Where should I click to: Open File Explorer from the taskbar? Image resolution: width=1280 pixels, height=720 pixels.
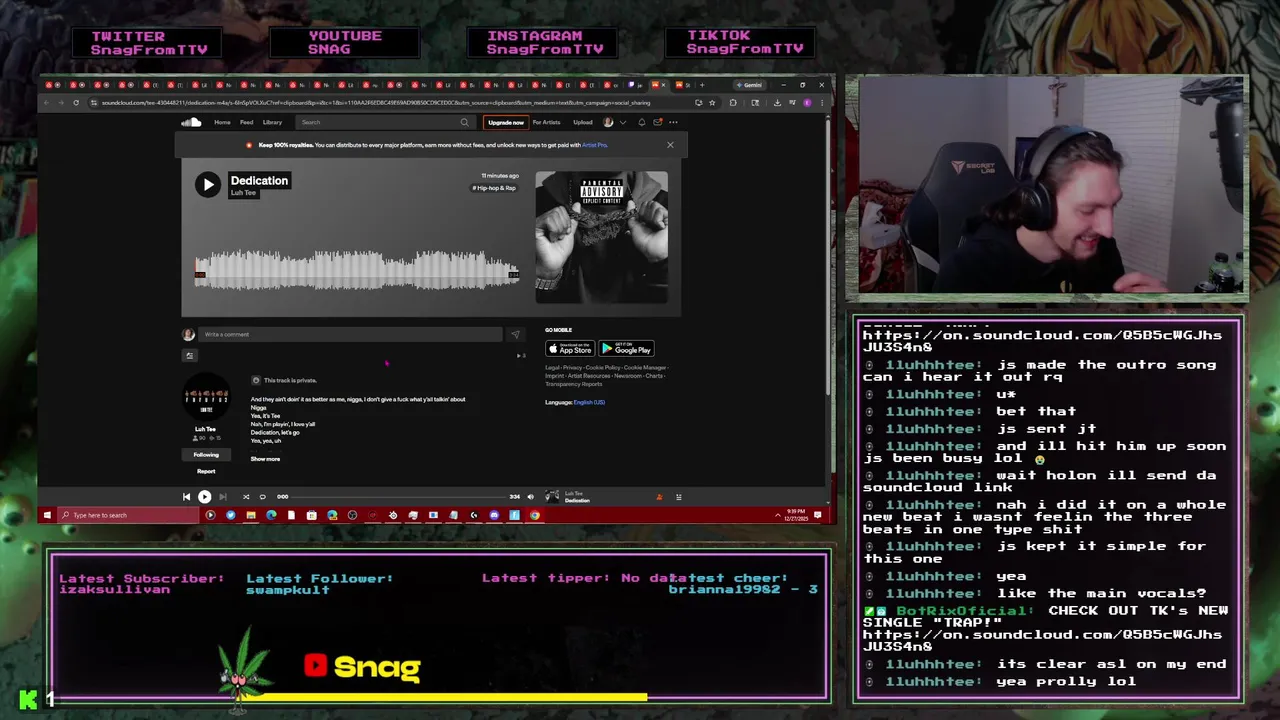251,515
